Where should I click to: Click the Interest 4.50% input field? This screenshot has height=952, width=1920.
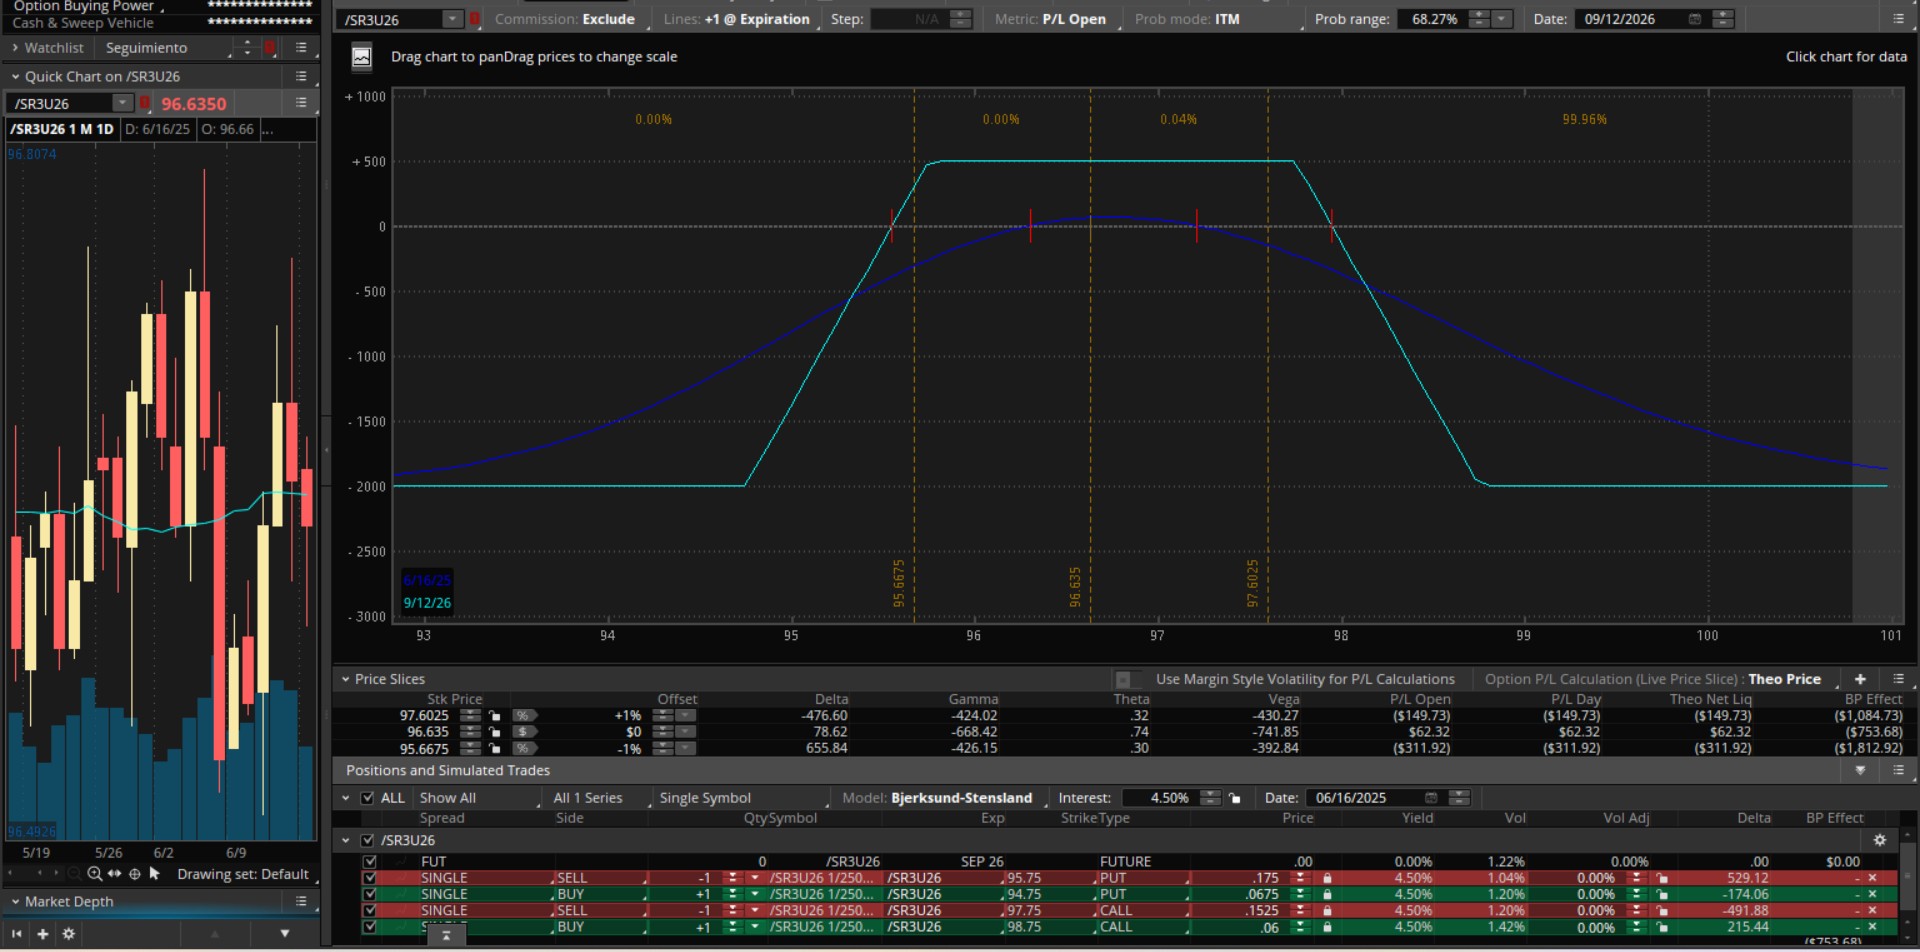click(x=1167, y=798)
